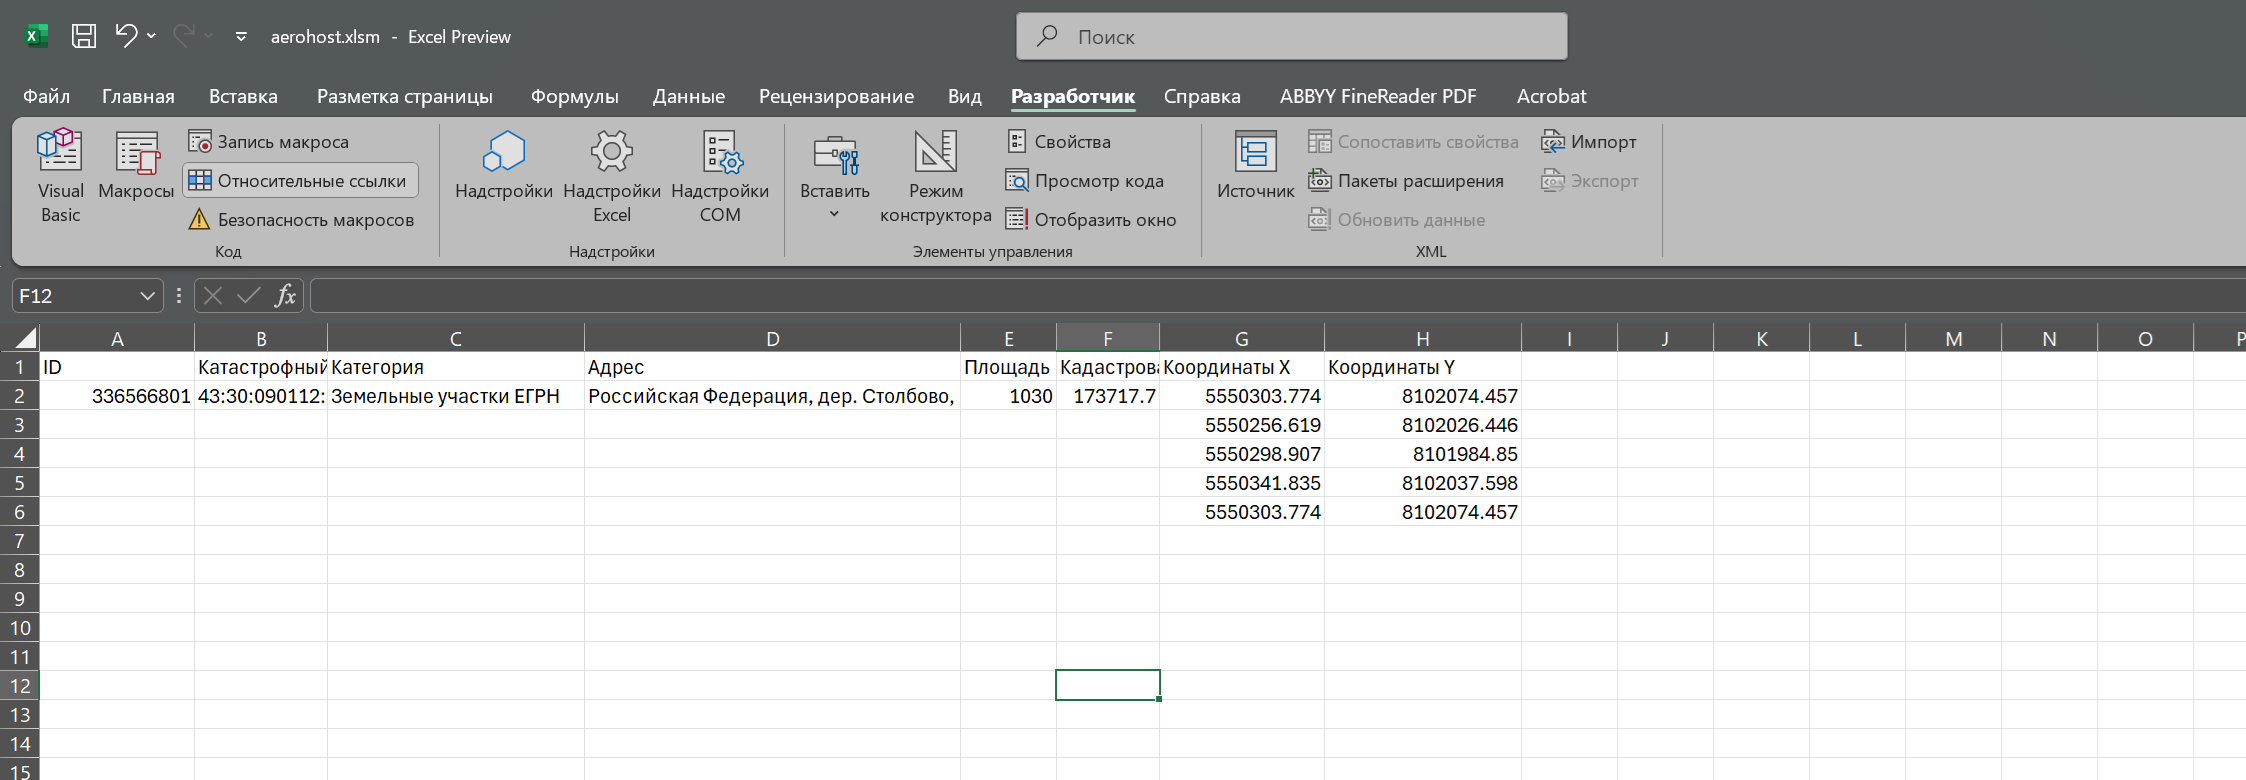Viewport: 2246px width, 780px height.
Task: Click View Code (Просмотр кода)
Action: tap(1085, 181)
